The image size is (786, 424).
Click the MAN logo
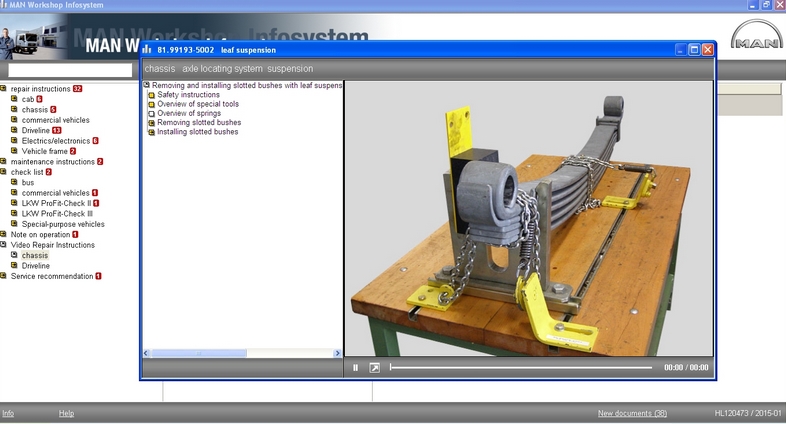(756, 35)
